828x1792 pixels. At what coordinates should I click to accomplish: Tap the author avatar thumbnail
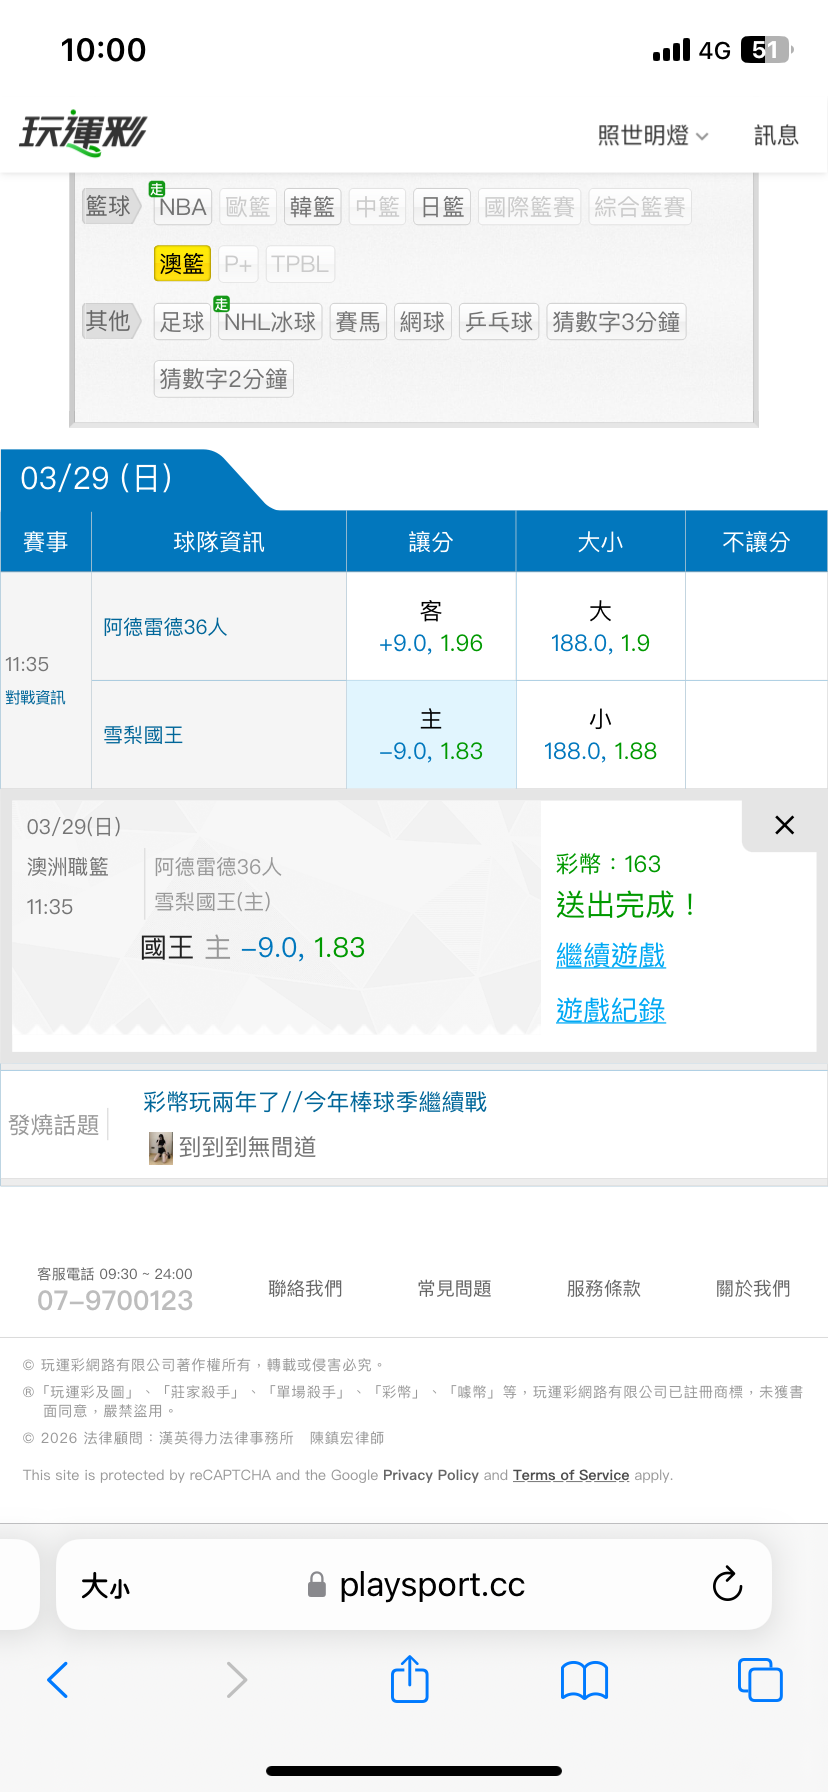point(160,1148)
